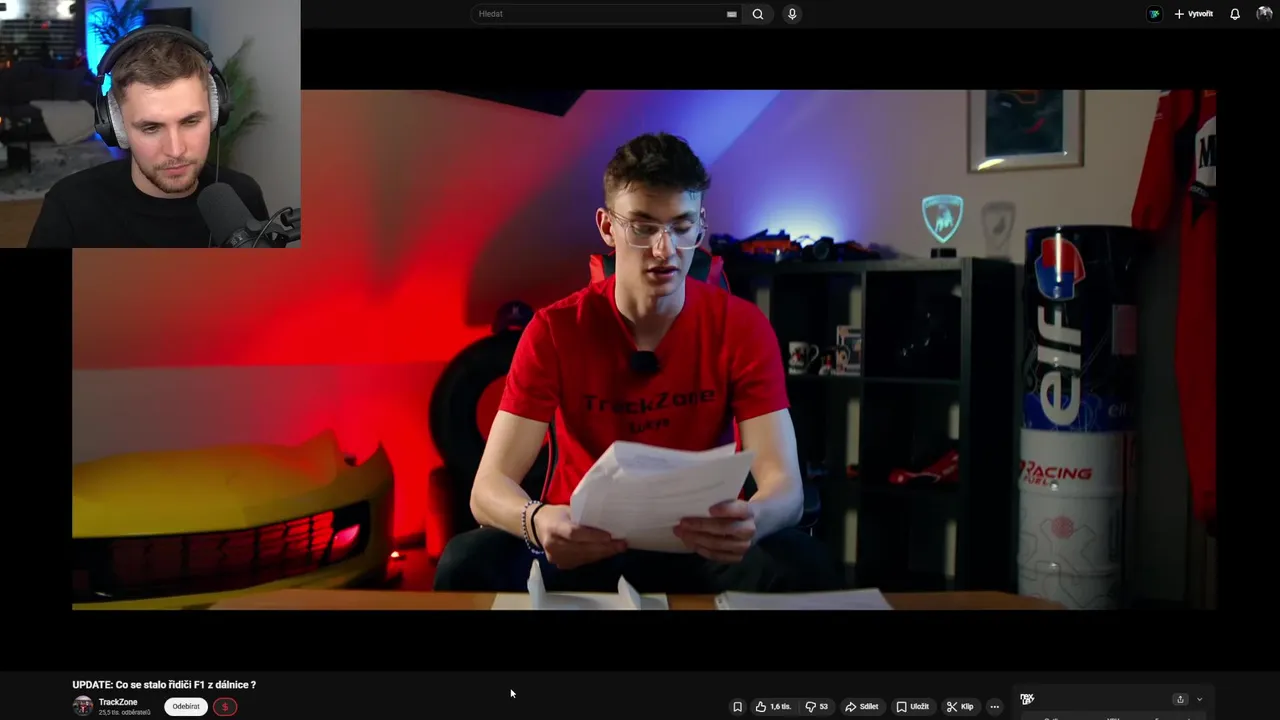
Task: Open the green extension icon beside Vytvořit
Action: 1155,14
